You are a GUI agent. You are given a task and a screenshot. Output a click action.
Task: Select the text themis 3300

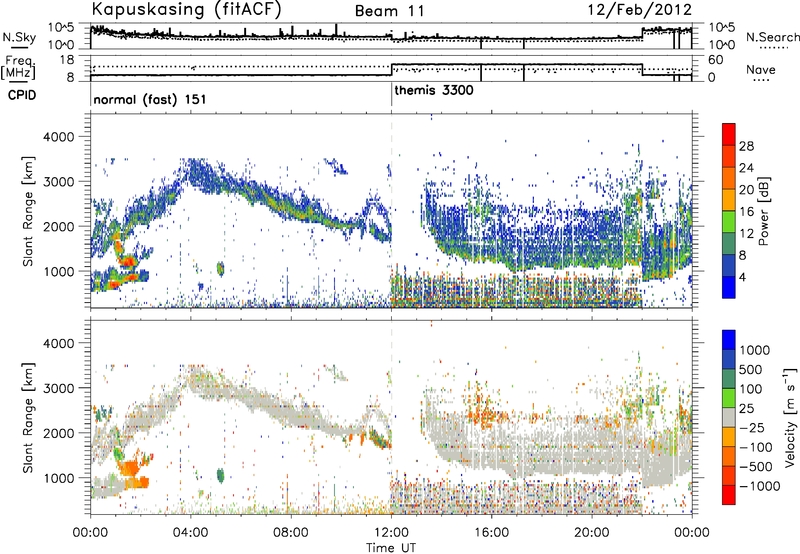tap(434, 90)
